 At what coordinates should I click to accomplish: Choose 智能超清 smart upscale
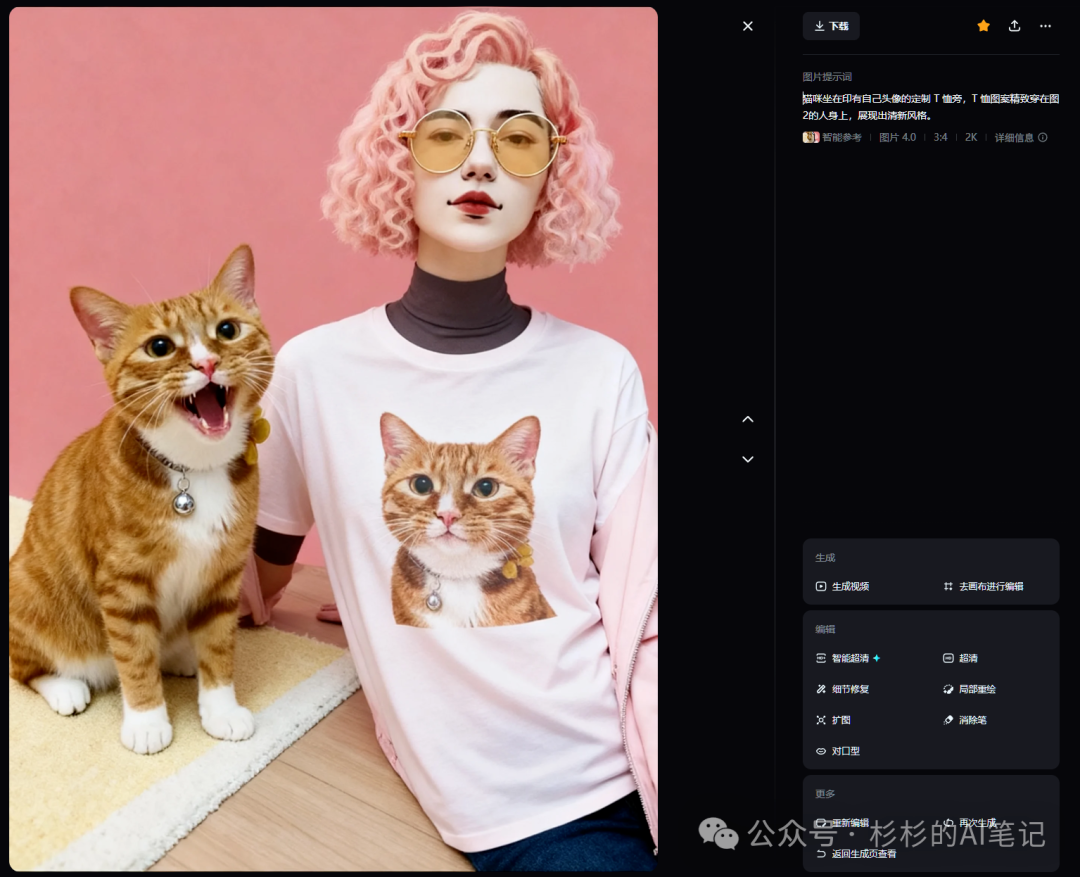point(848,658)
